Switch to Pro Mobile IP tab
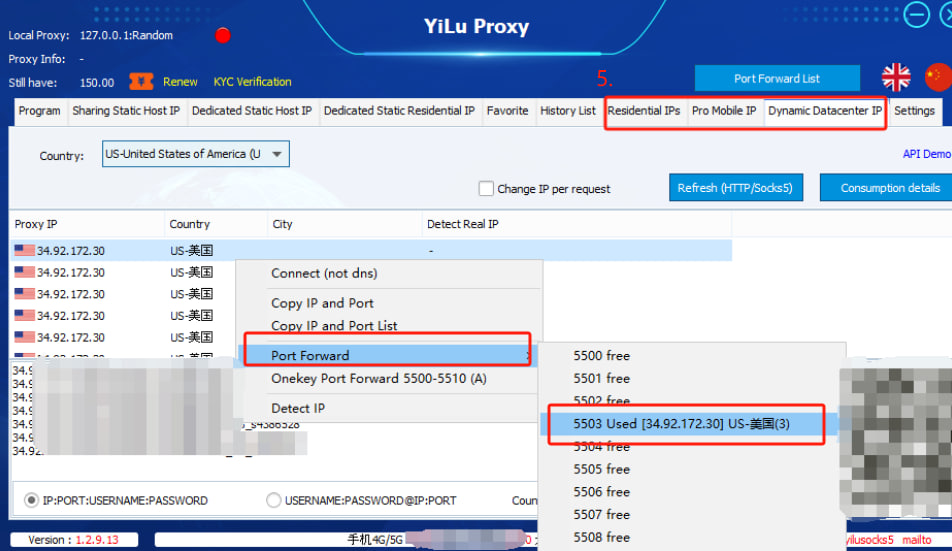The height and width of the screenshot is (551, 952). pyautogui.click(x=724, y=111)
